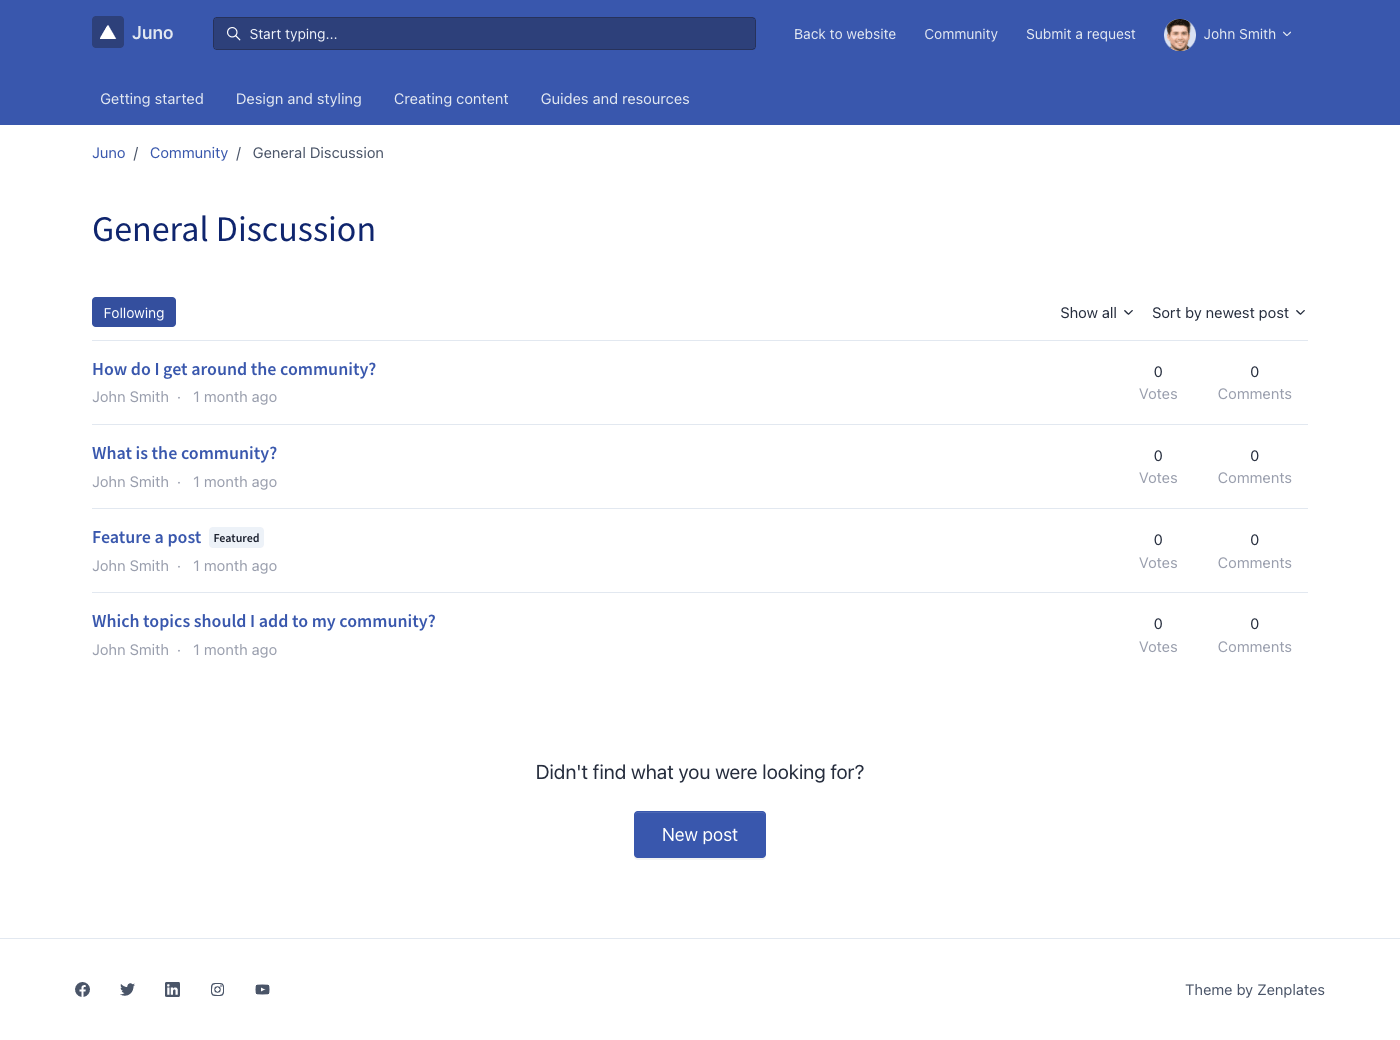Open the Sort by newest post dropdown
This screenshot has height=1040, width=1400.
coord(1228,313)
